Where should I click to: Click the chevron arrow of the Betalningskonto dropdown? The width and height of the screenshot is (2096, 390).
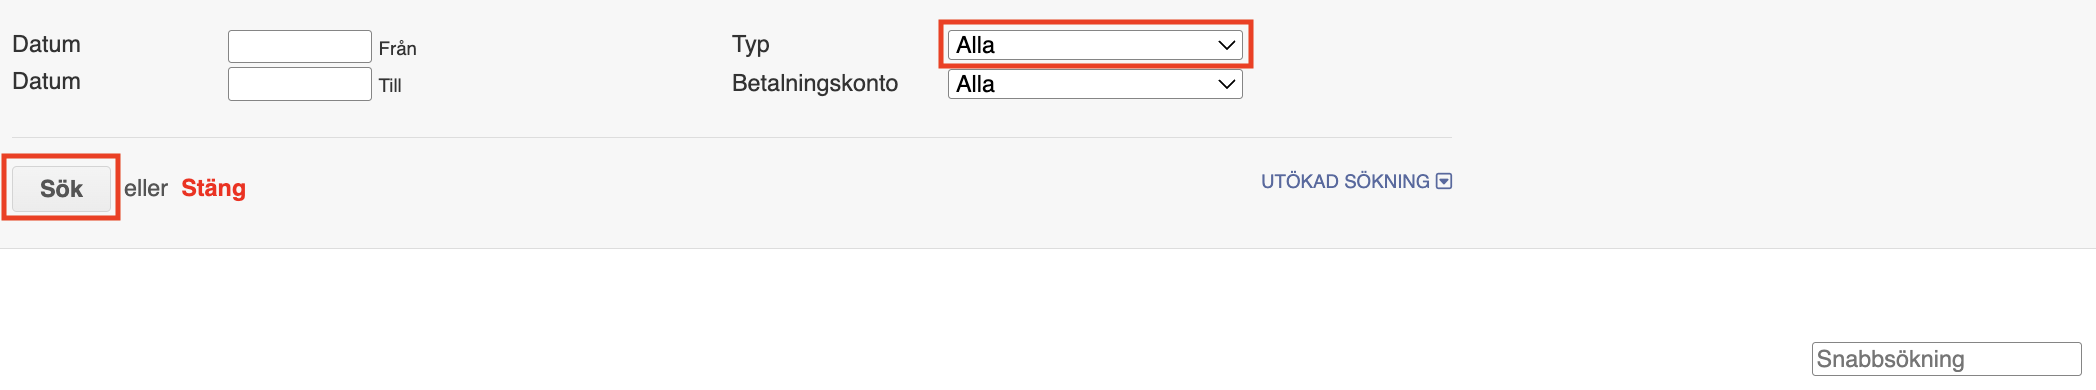point(1226,84)
